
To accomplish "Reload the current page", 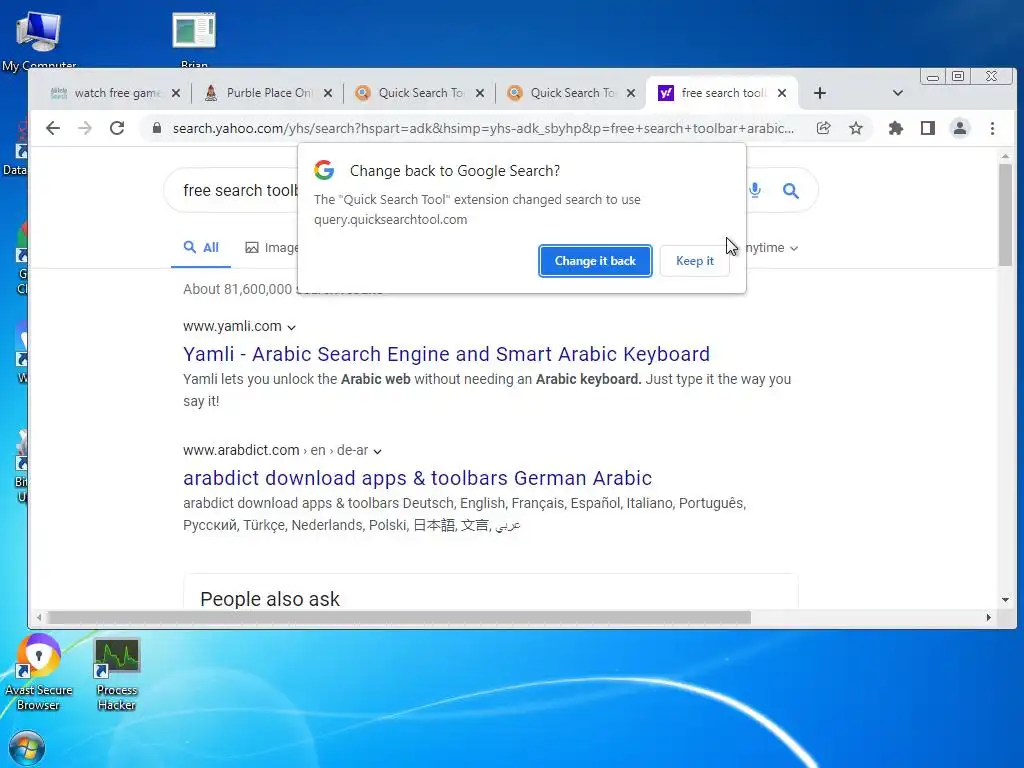I will coord(117,128).
